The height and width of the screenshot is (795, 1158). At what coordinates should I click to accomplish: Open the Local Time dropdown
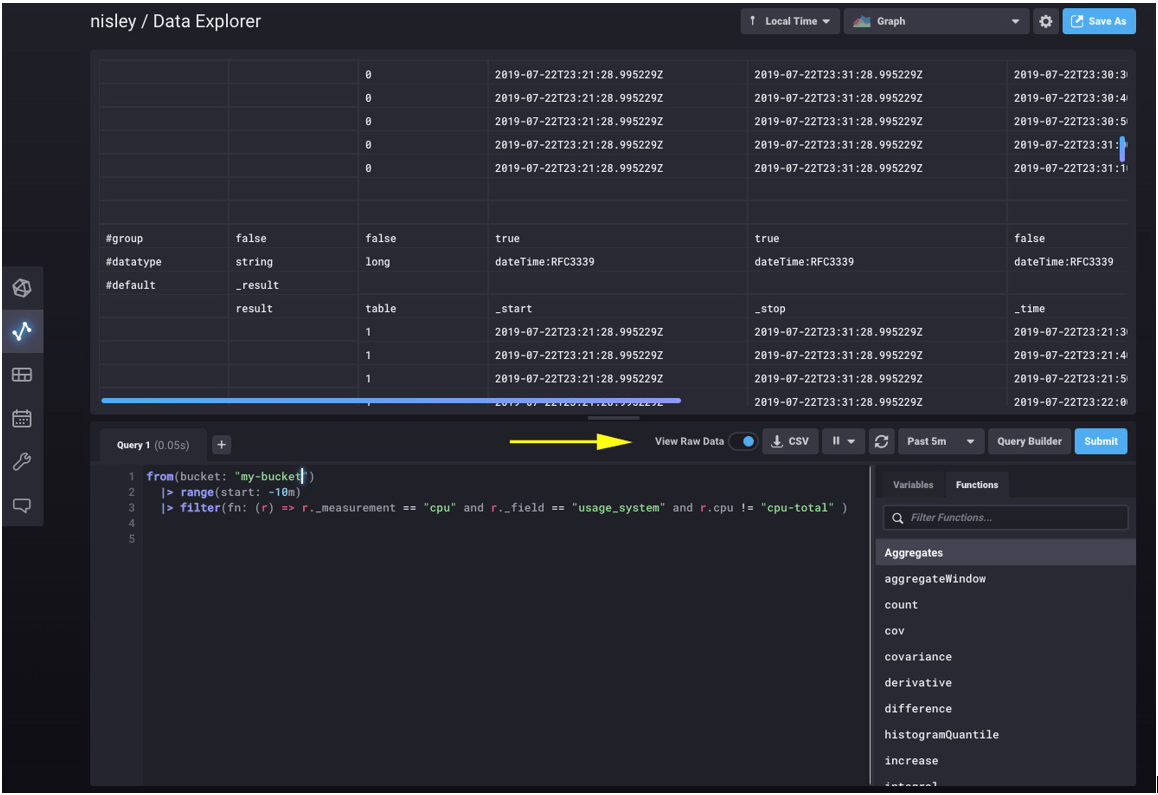point(790,21)
